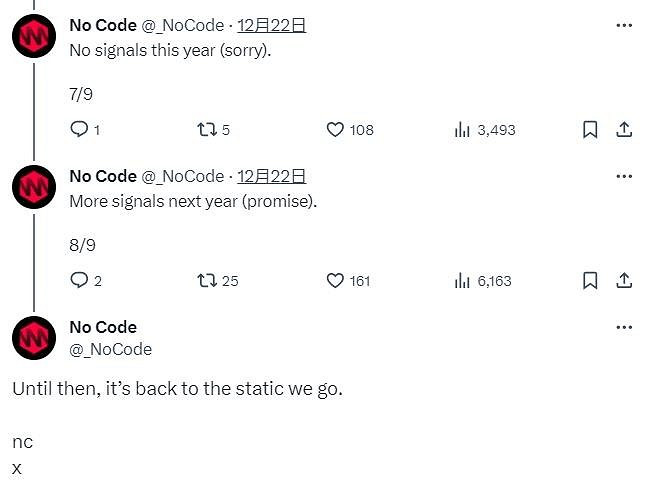The height and width of the screenshot is (489, 651).
Task: Open the date link on the 8/9 tweet
Action: click(271, 176)
